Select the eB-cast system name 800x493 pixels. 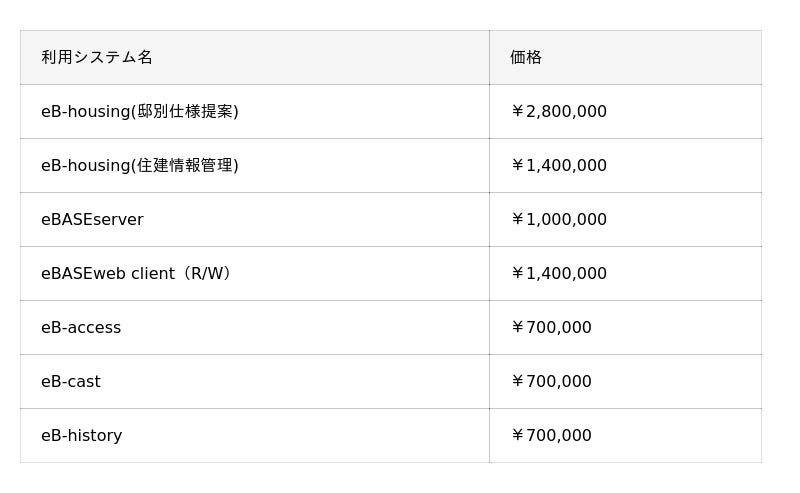pyautogui.click(x=71, y=382)
